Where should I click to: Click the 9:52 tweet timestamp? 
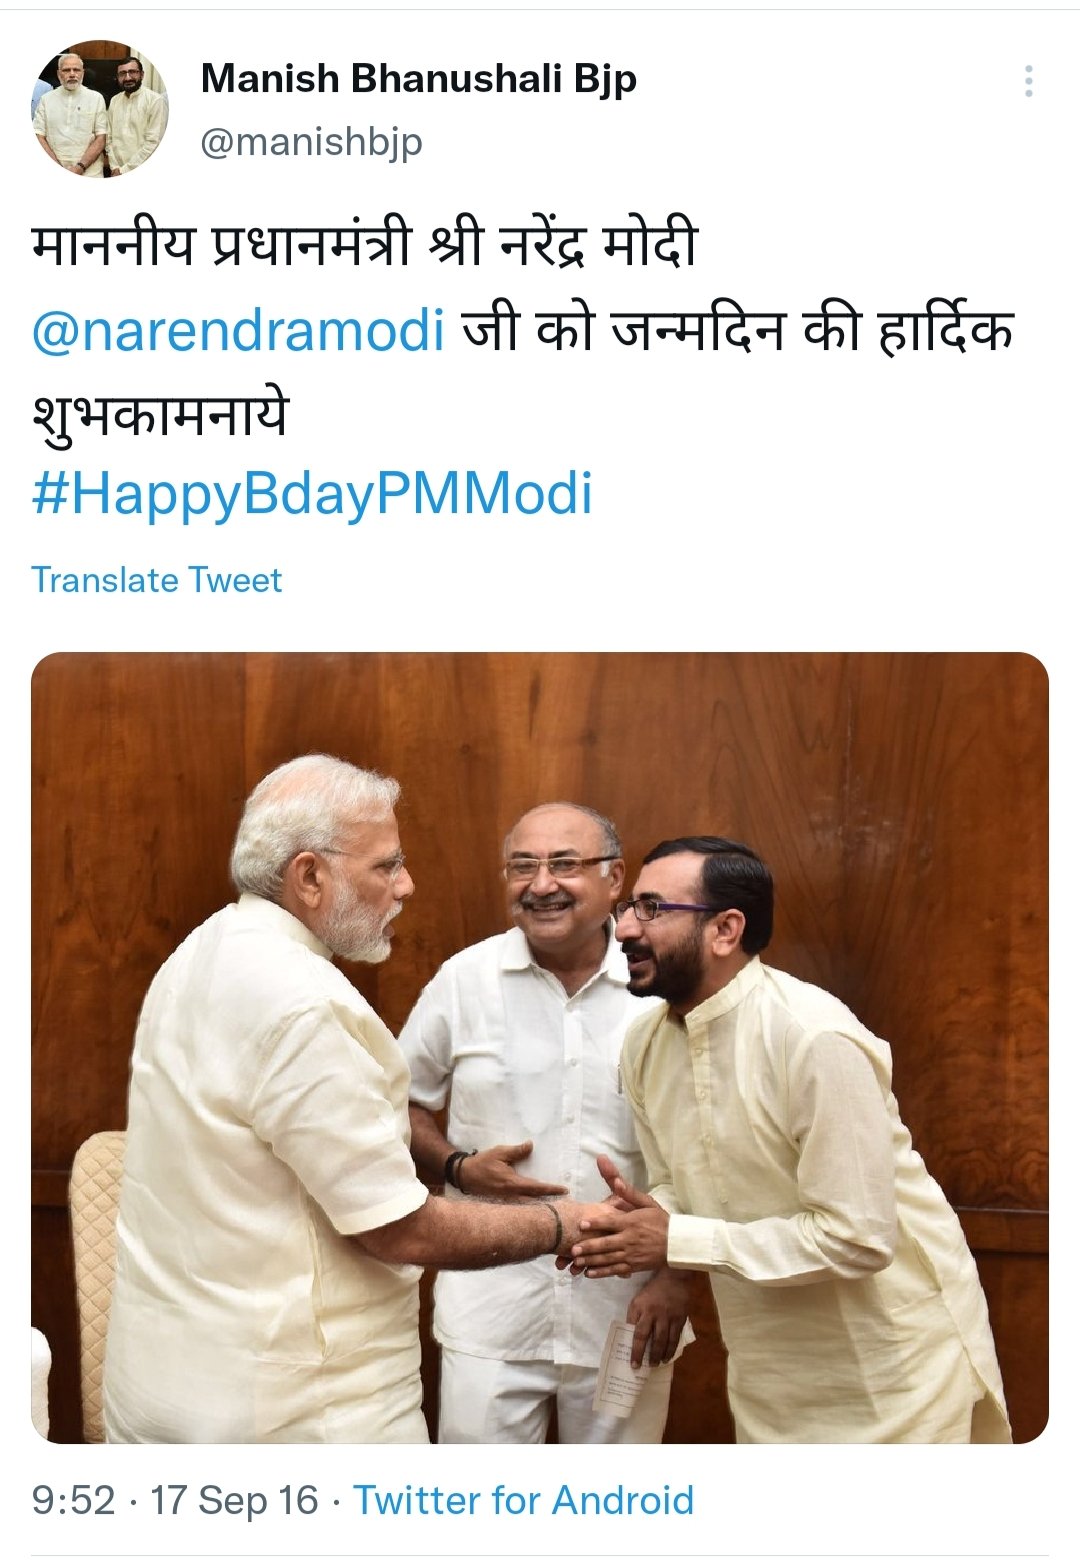click(73, 1500)
